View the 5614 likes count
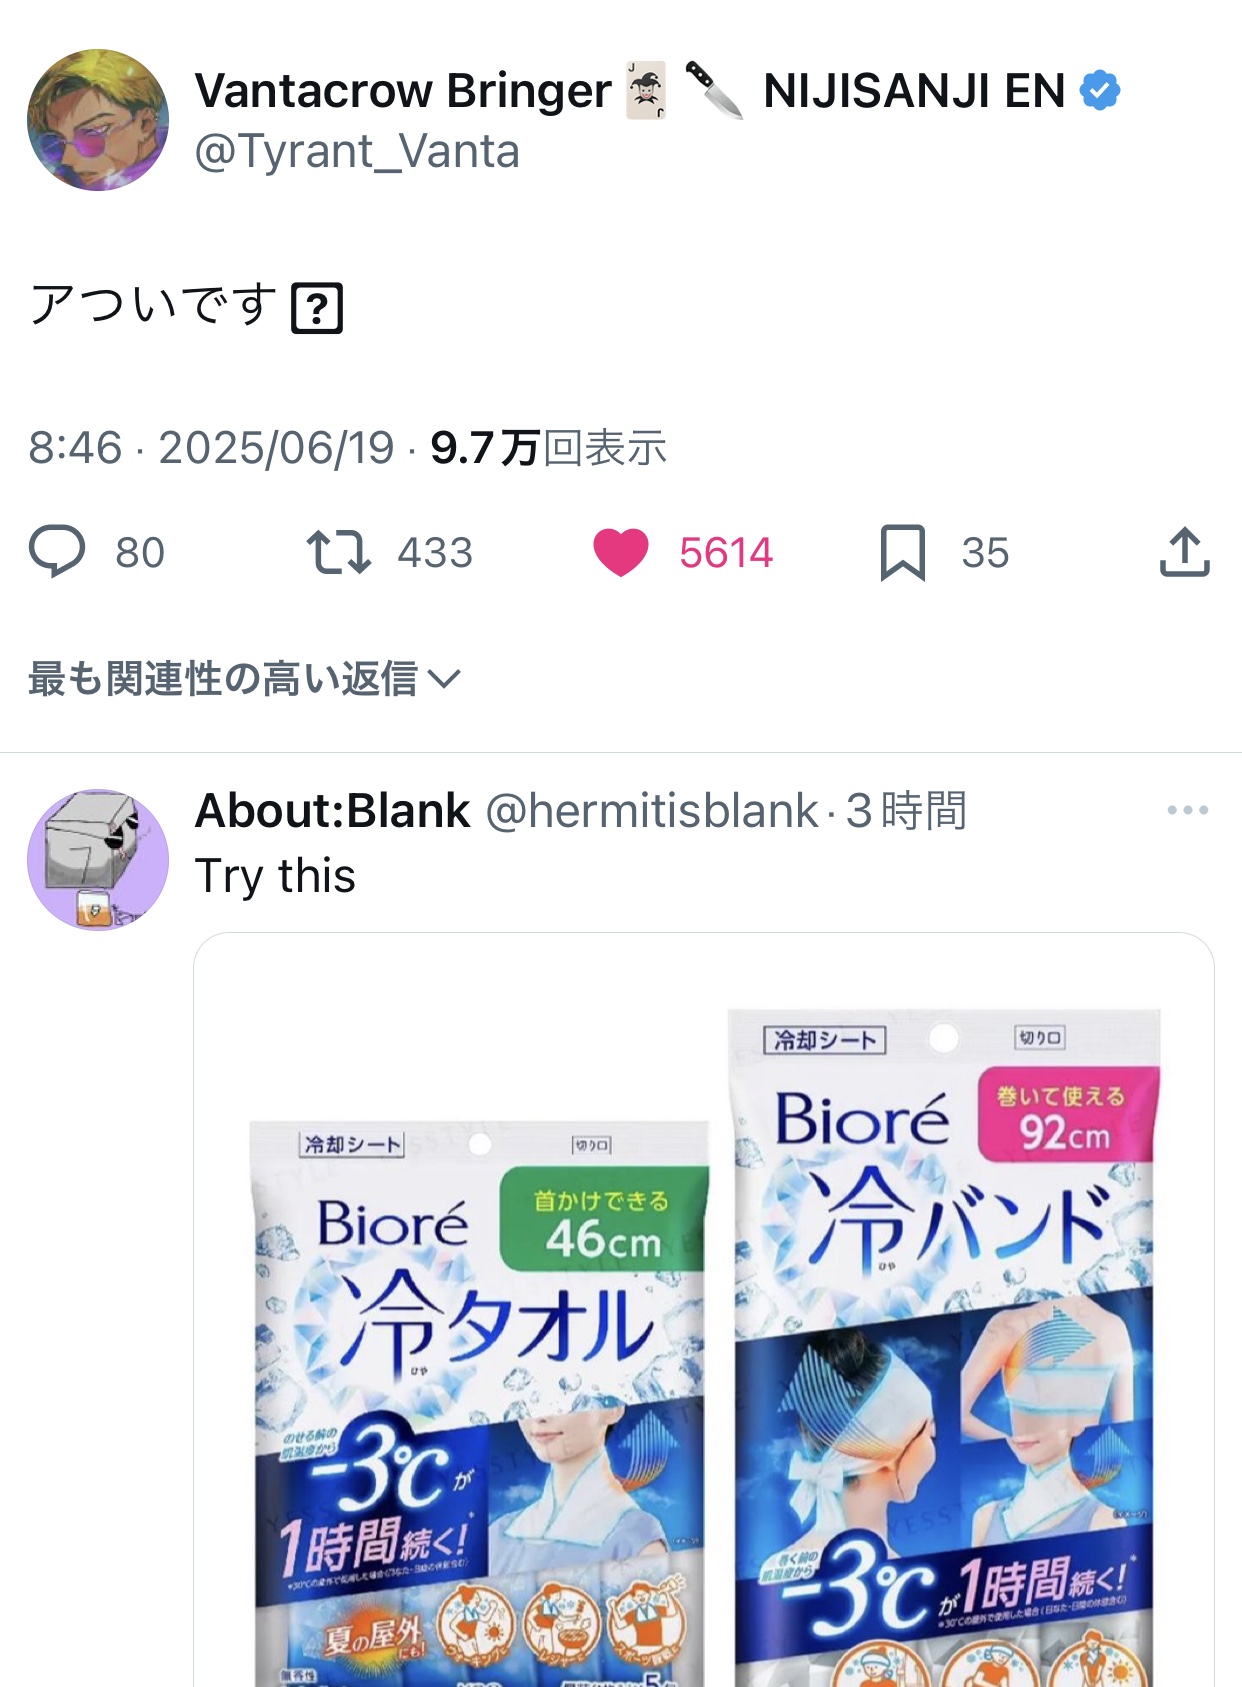The width and height of the screenshot is (1242, 1687). (x=726, y=553)
